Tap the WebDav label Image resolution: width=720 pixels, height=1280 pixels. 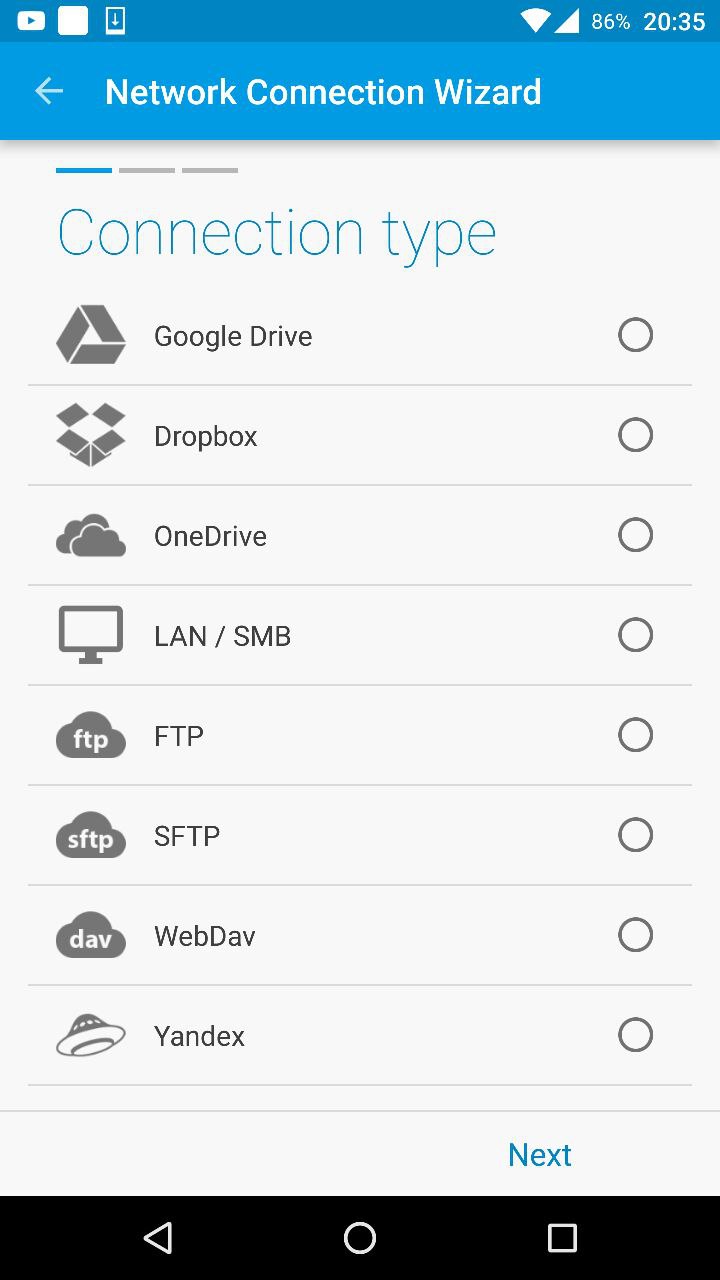click(205, 936)
